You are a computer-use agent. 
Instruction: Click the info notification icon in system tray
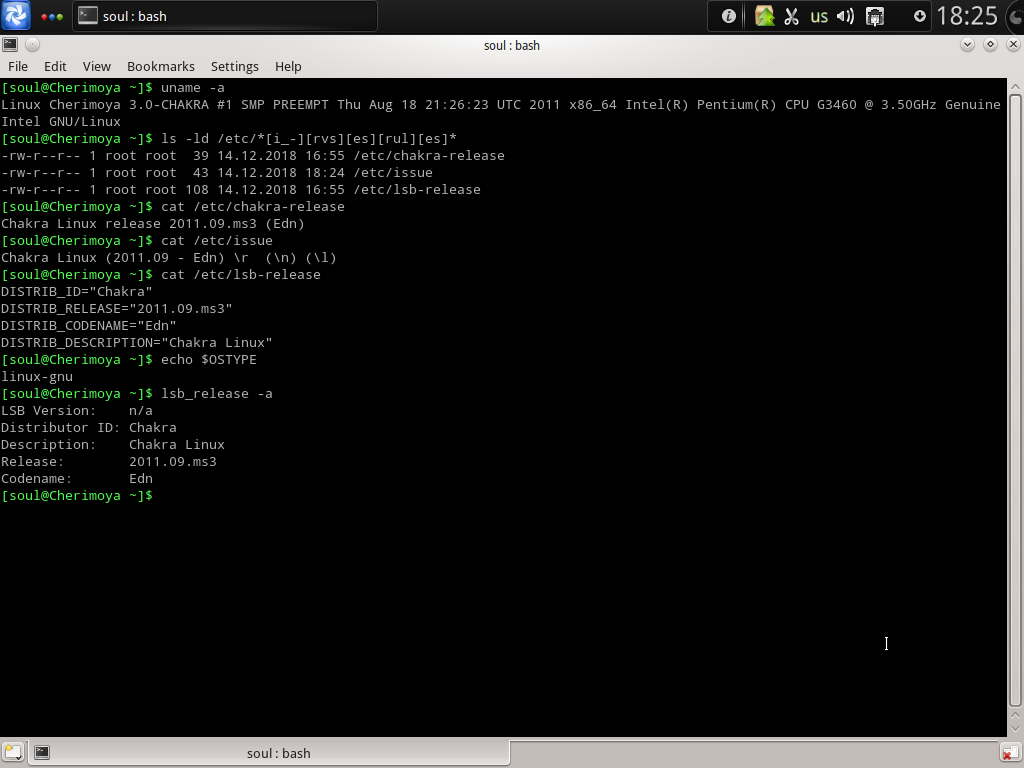729,16
